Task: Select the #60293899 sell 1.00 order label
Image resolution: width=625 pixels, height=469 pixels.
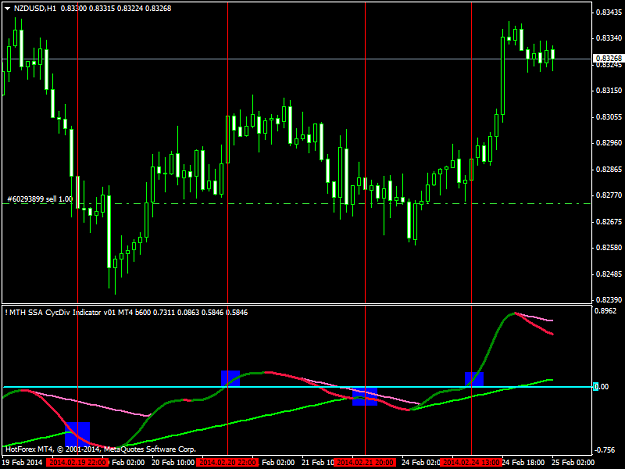Action: pyautogui.click(x=40, y=199)
